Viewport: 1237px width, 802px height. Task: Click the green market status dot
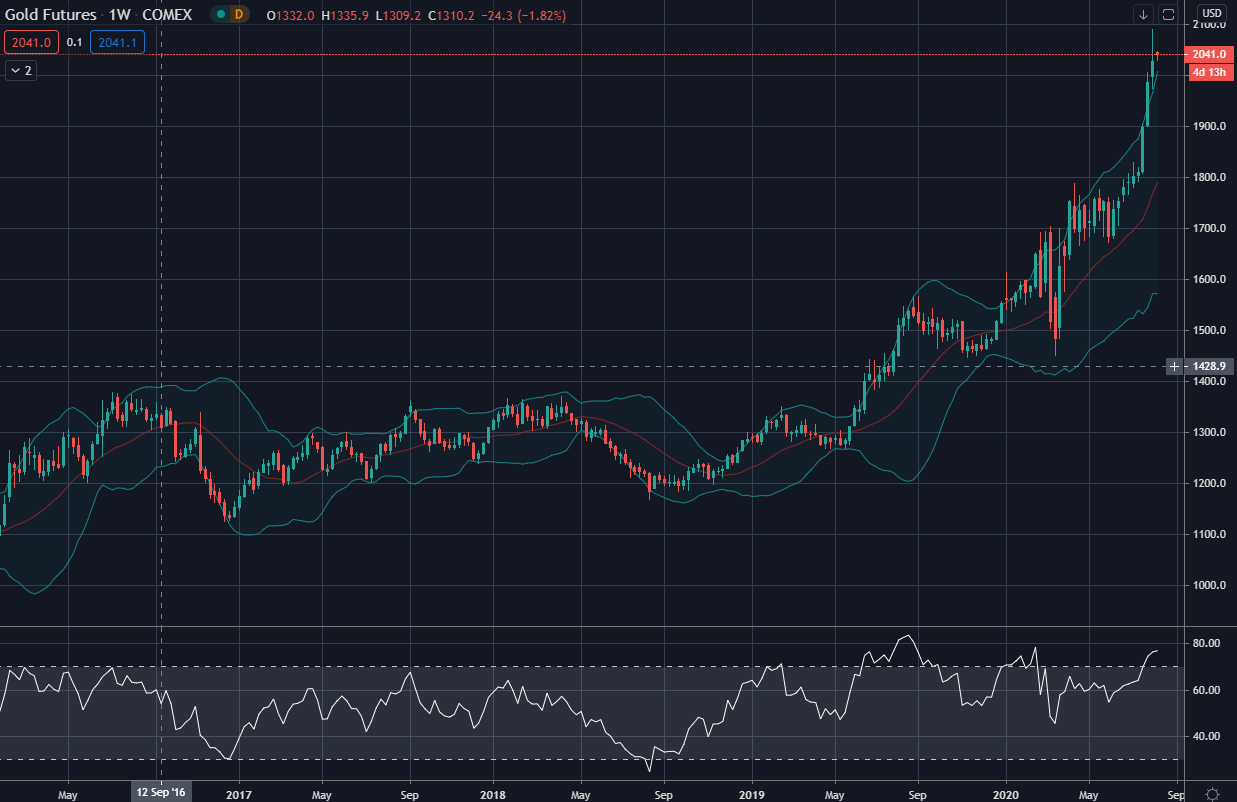pyautogui.click(x=219, y=15)
